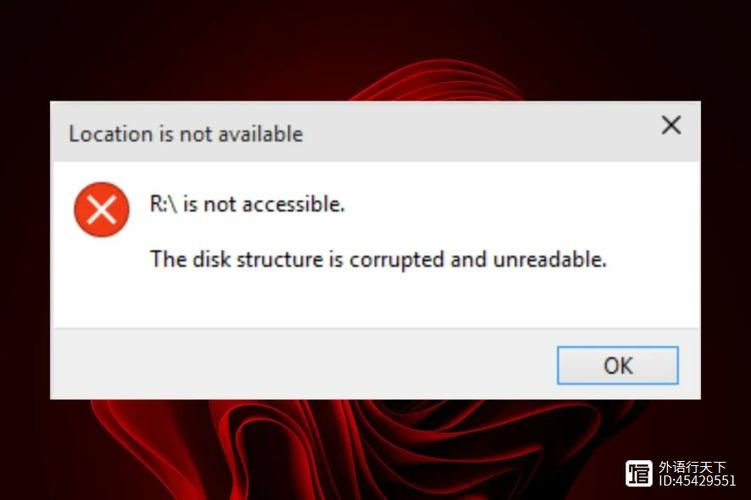
Task: Click the 'R:\' drive path text
Action: tap(163, 205)
